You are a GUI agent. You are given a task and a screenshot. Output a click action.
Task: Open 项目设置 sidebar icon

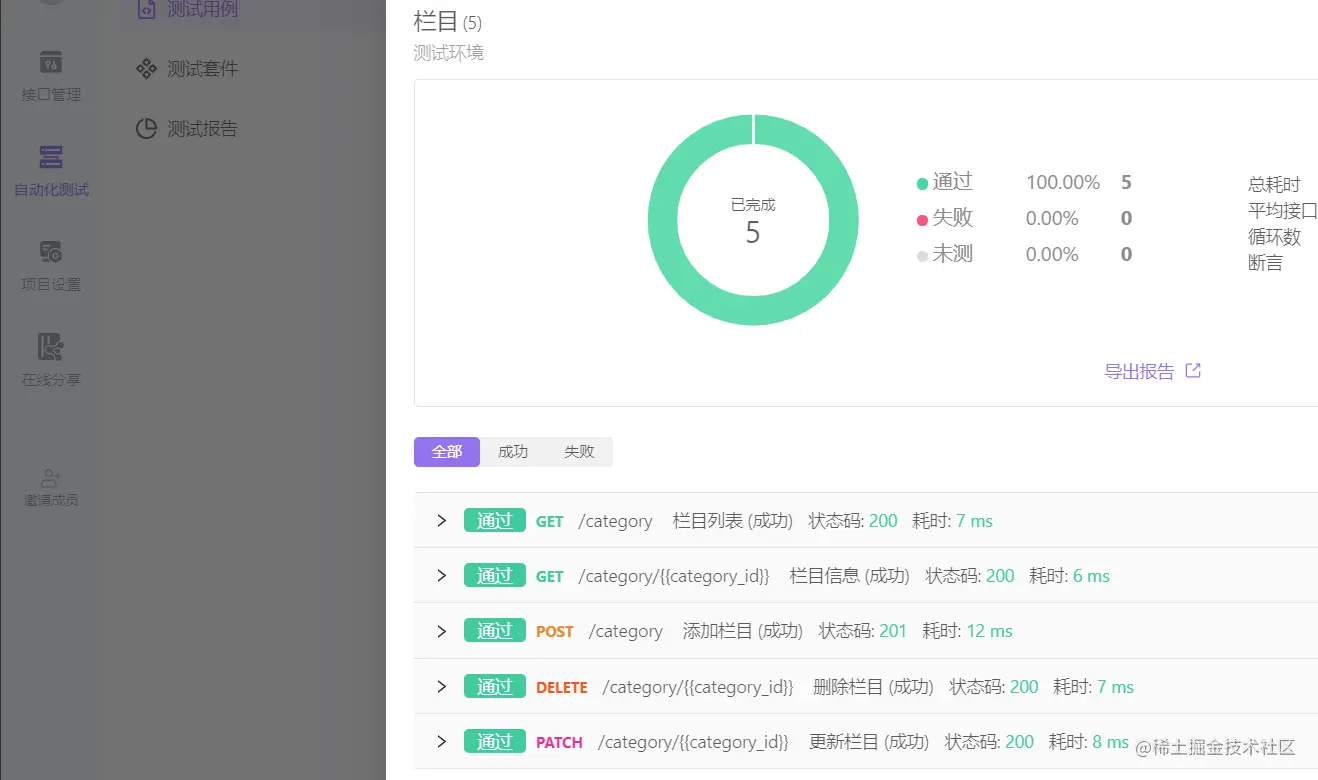pyautogui.click(x=51, y=252)
